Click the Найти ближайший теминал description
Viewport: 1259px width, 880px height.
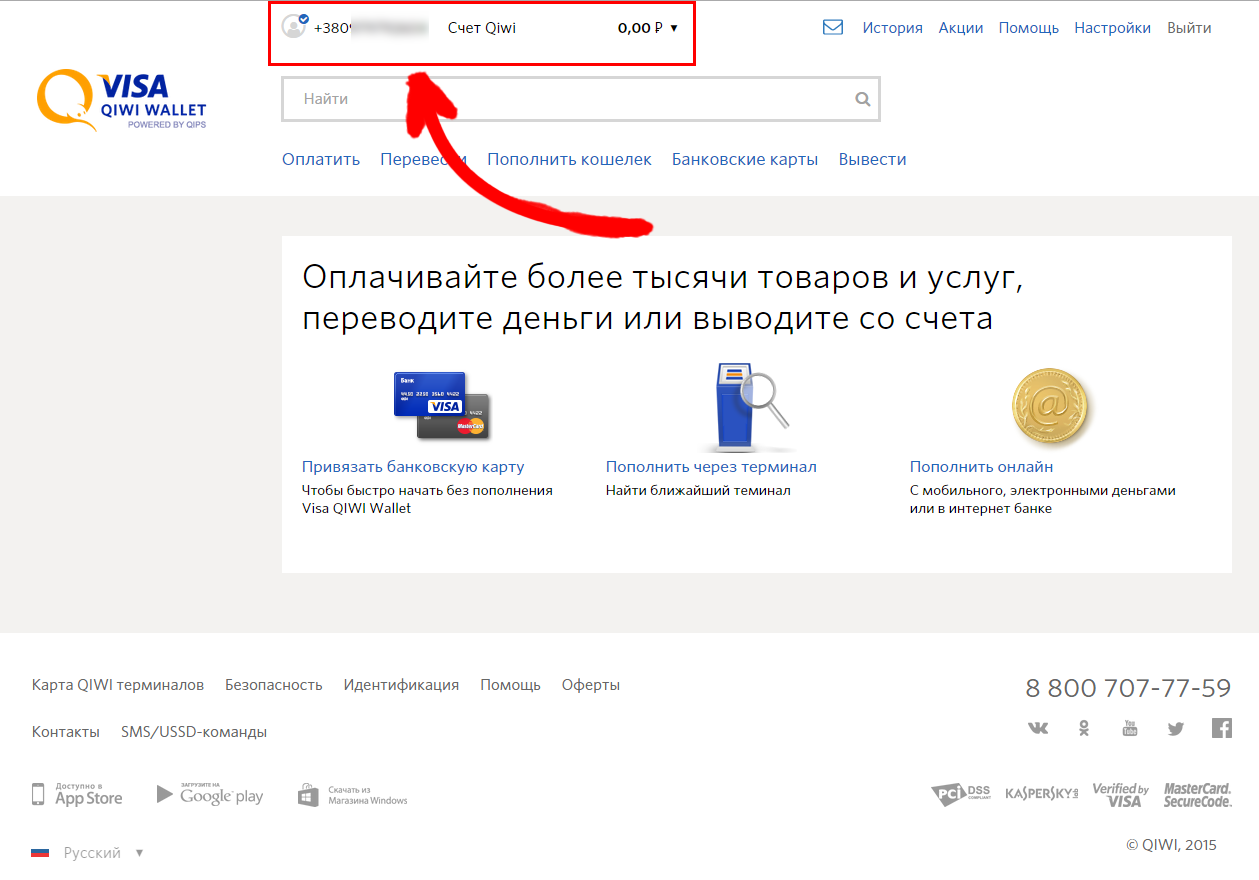point(698,491)
